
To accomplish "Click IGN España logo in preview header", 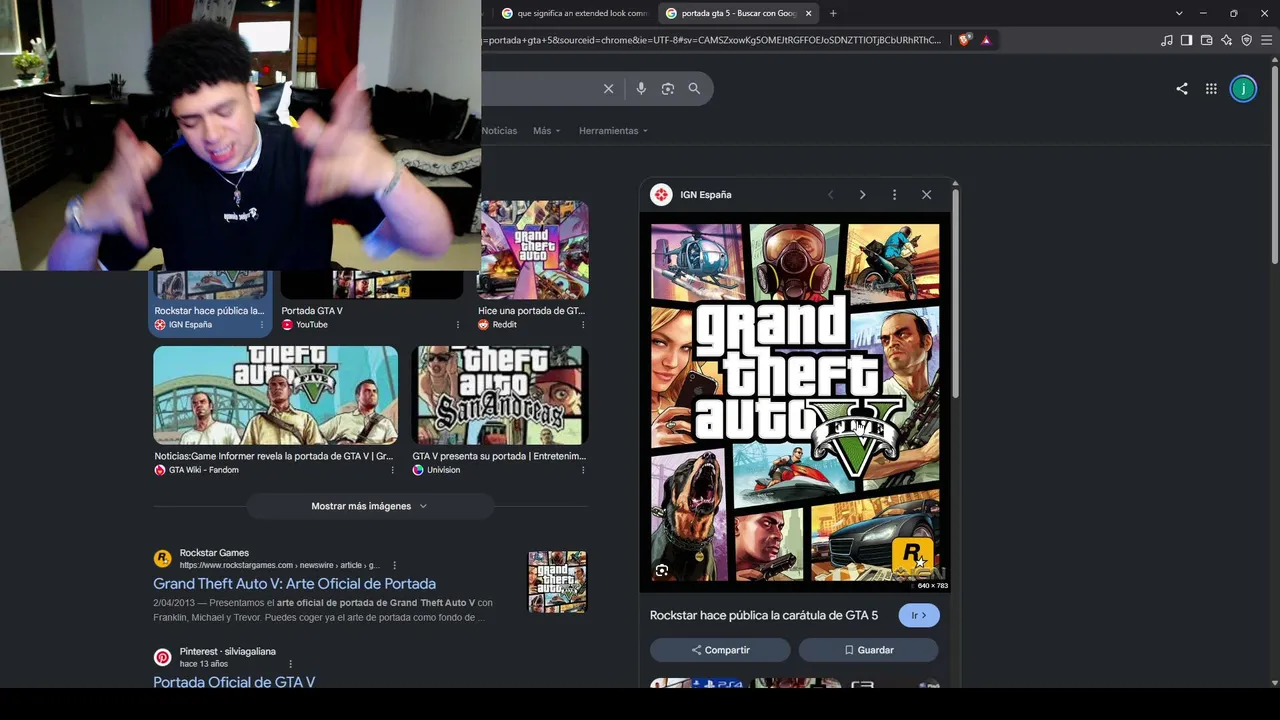I will tap(661, 195).
